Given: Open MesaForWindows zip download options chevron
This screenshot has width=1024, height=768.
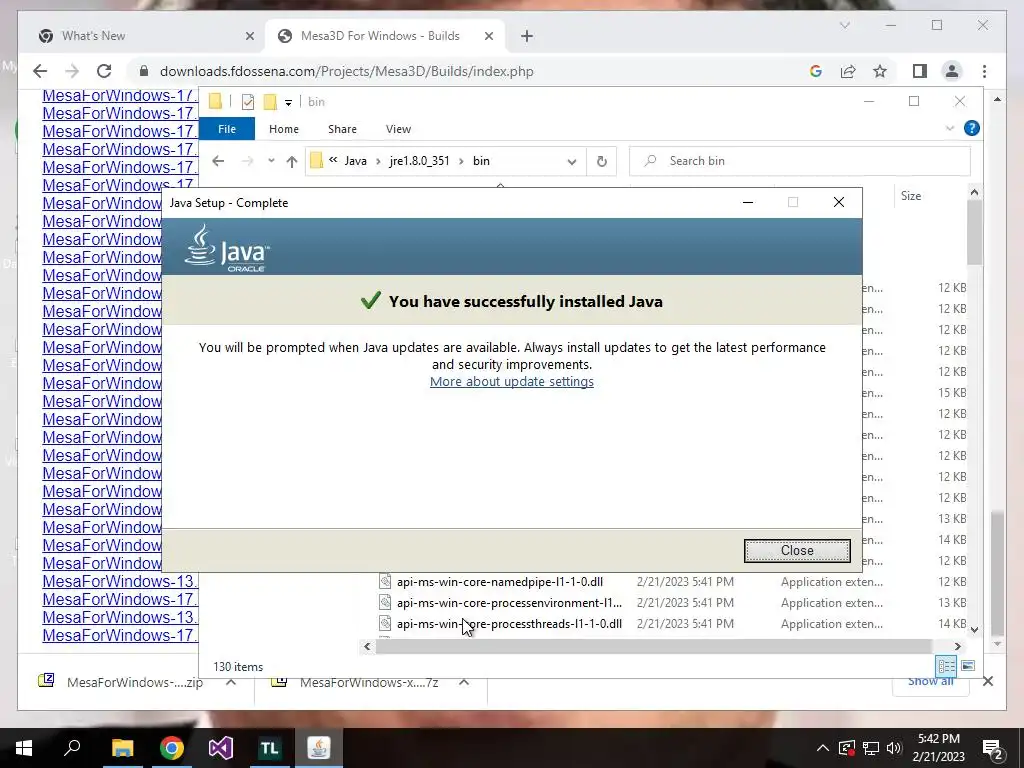Looking at the screenshot, I should point(231,682).
